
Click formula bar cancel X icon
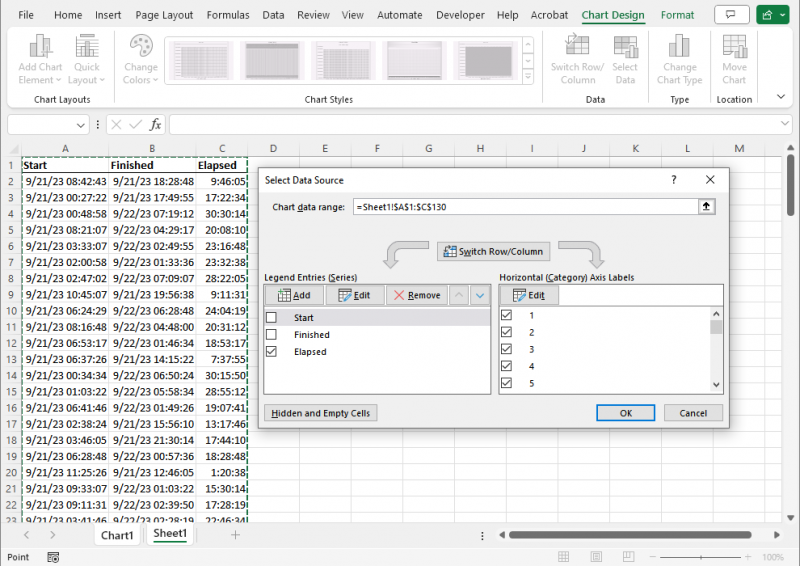click(x=116, y=125)
